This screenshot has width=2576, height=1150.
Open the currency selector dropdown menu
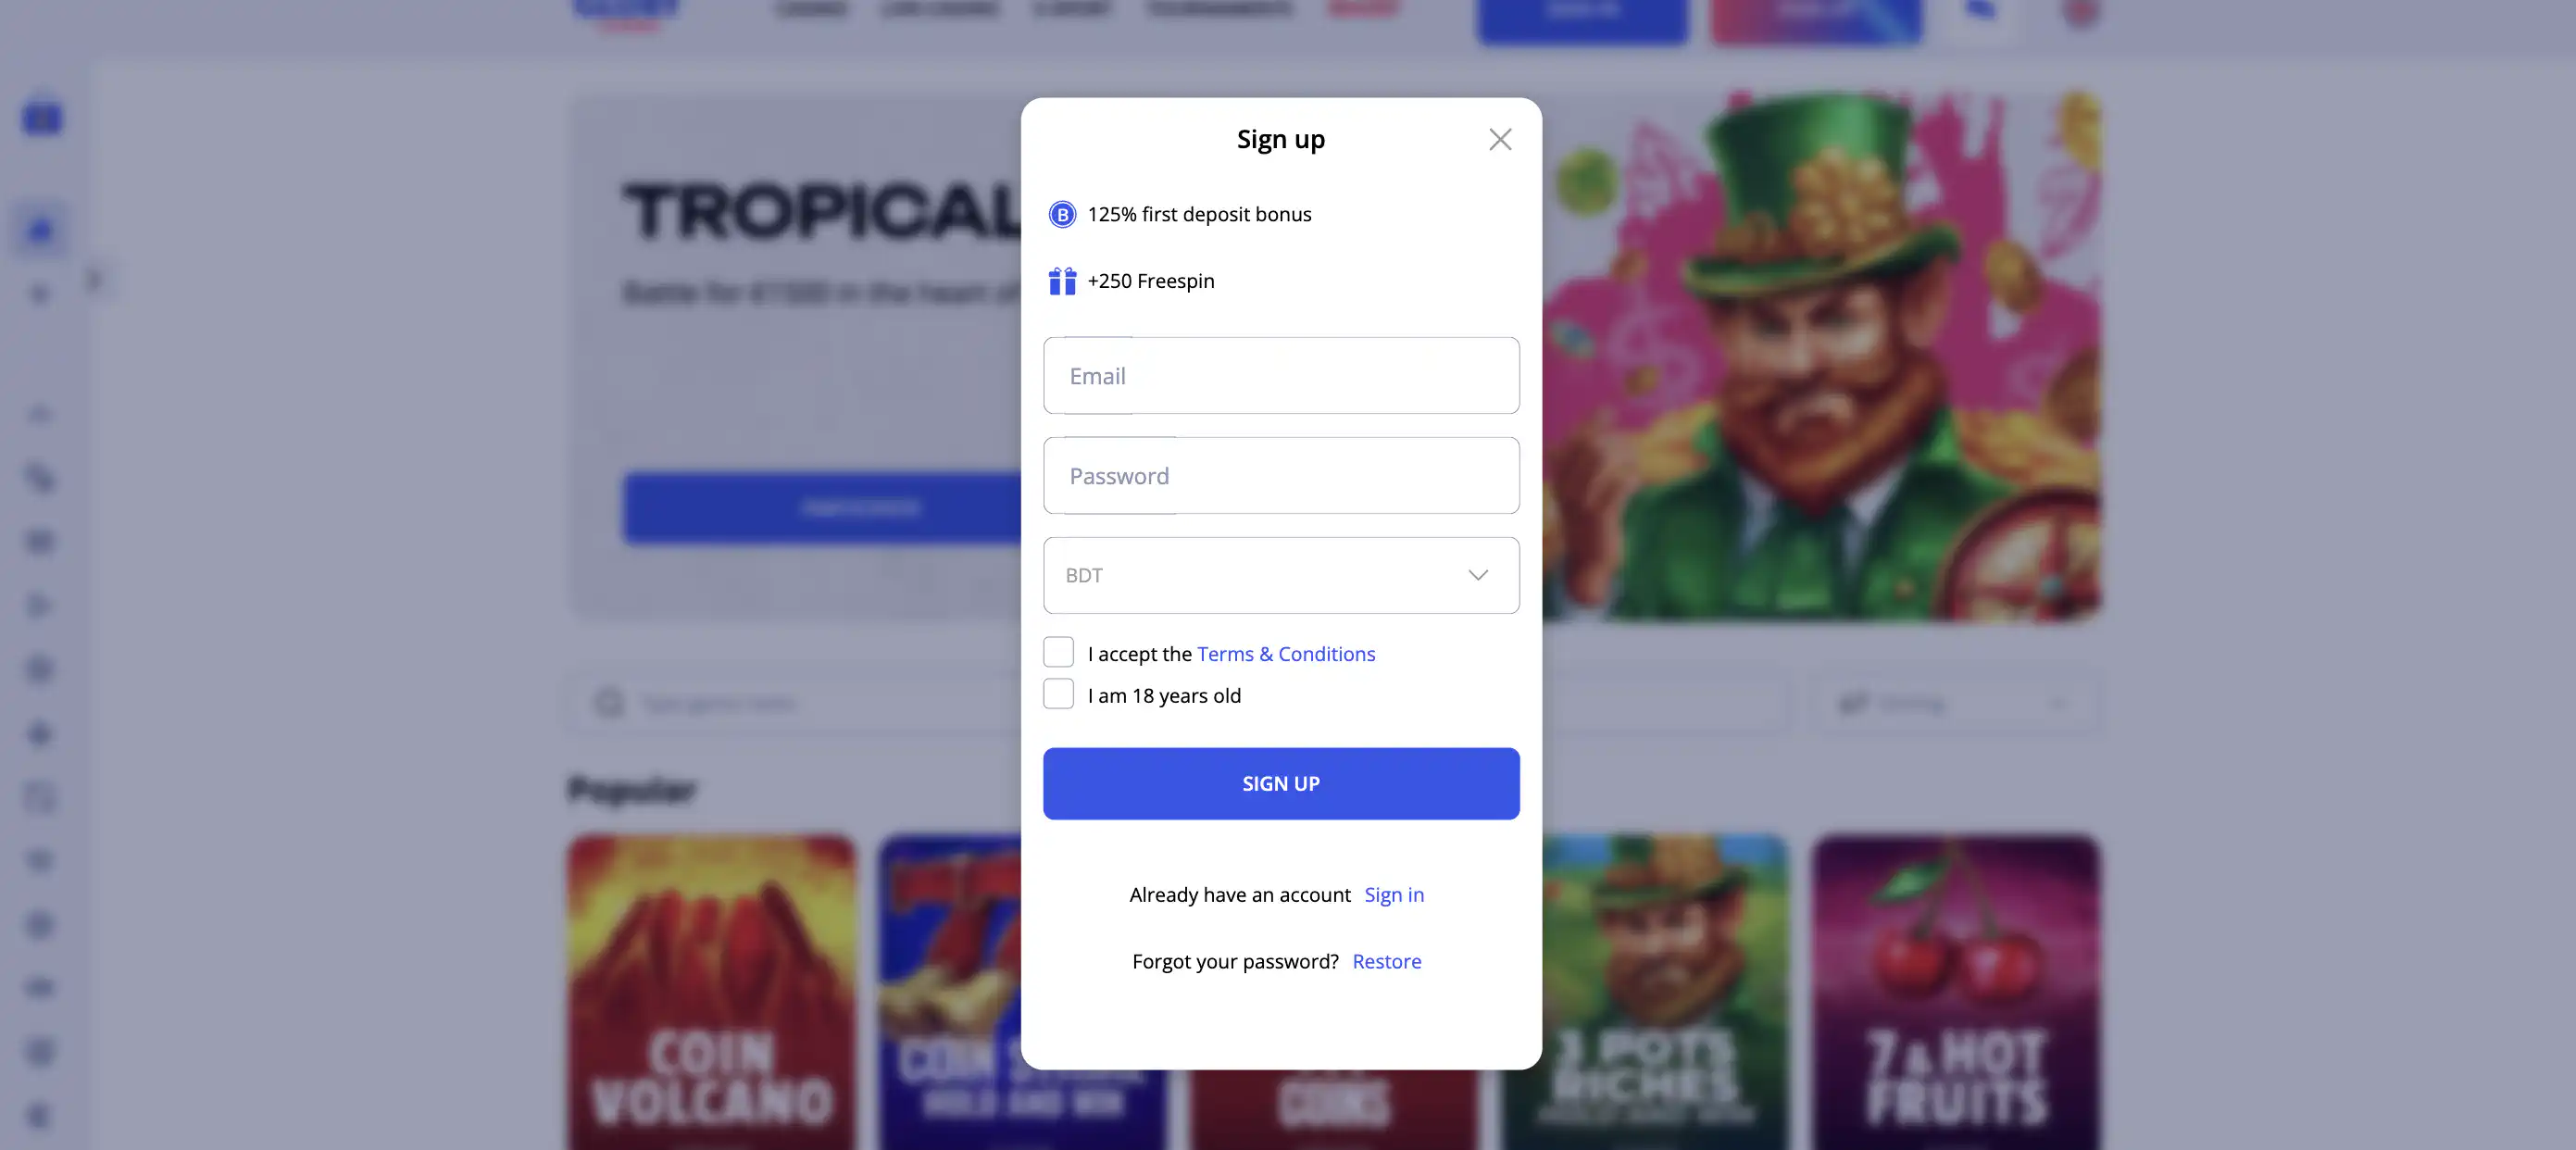(x=1280, y=575)
